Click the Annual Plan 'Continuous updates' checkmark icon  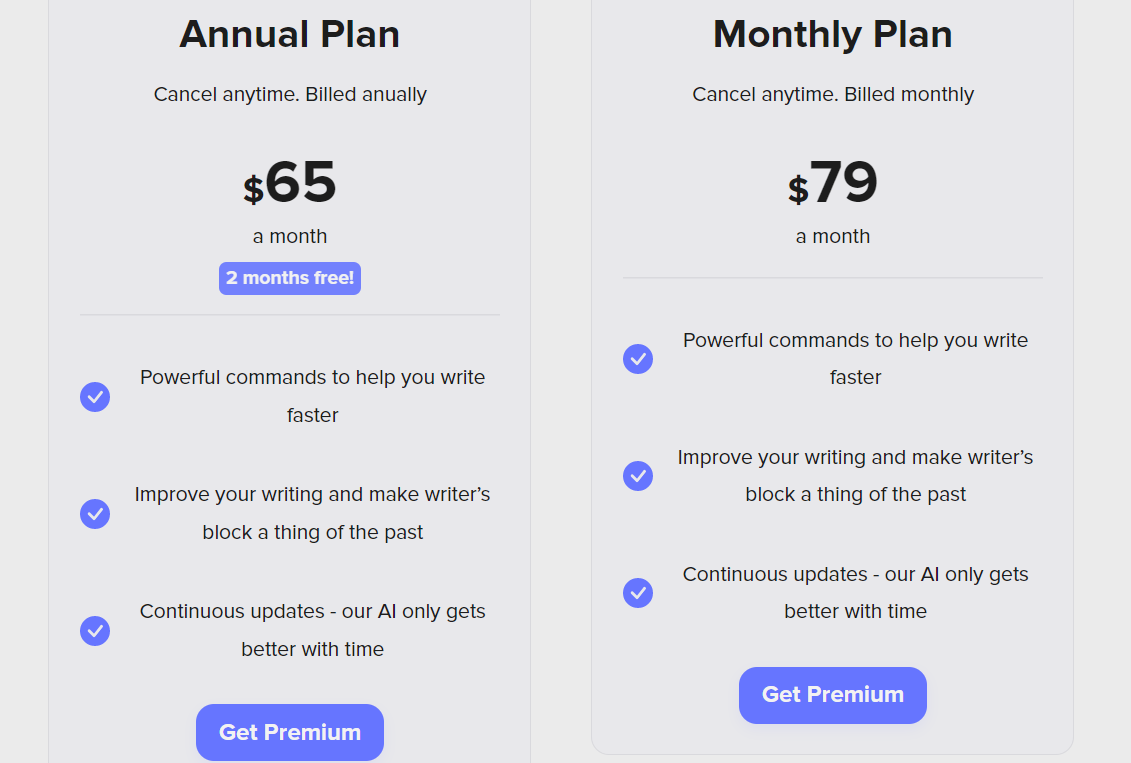95,631
